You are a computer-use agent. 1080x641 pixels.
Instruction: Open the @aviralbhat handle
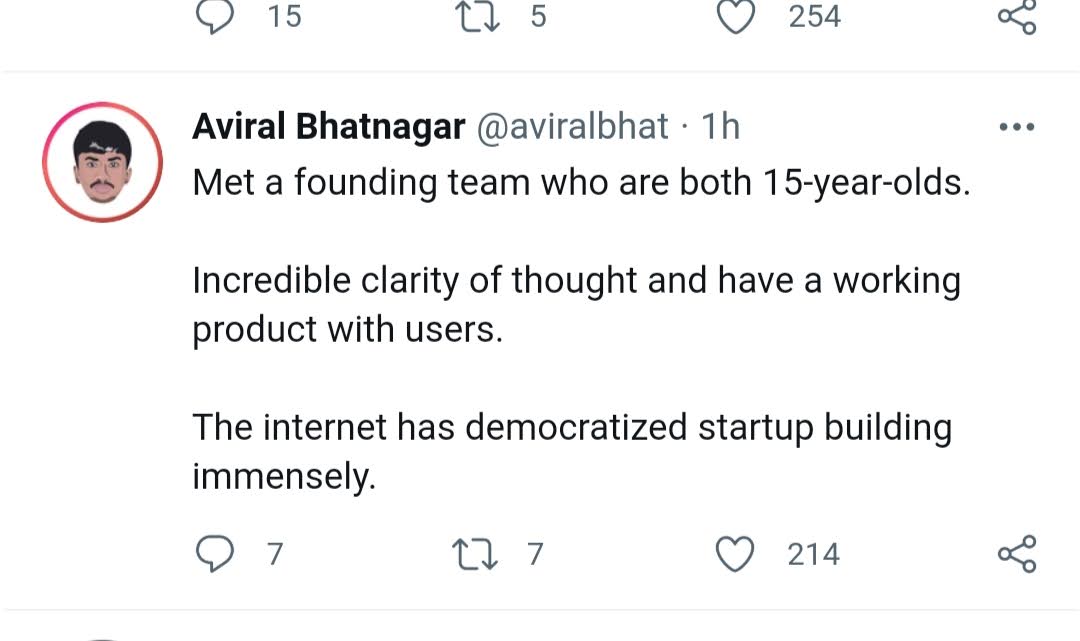[x=572, y=127]
